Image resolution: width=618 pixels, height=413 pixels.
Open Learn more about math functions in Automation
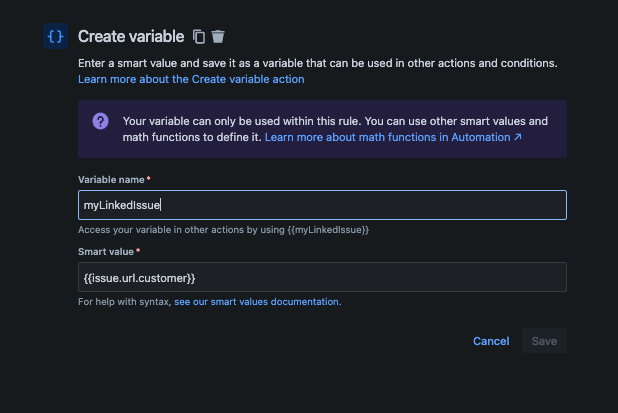[393, 137]
